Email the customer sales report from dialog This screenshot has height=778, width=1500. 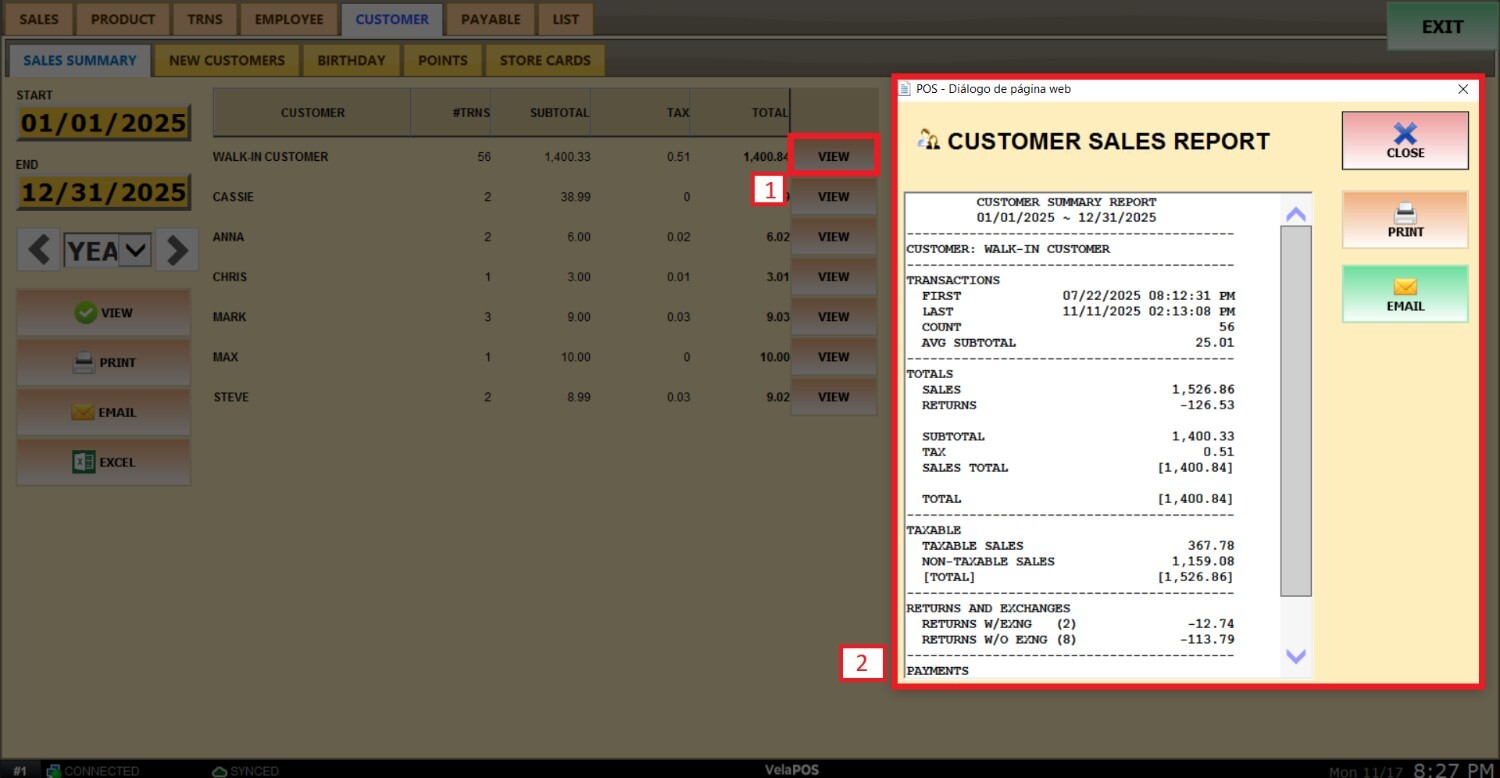1404,294
